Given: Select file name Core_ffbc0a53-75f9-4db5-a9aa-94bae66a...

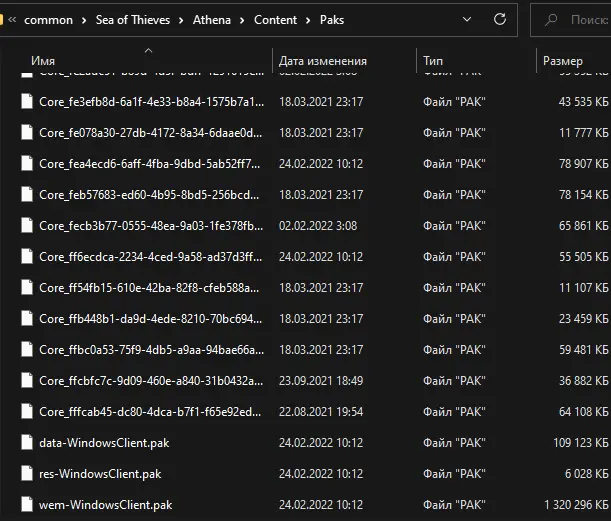Looking at the screenshot, I should point(152,350).
